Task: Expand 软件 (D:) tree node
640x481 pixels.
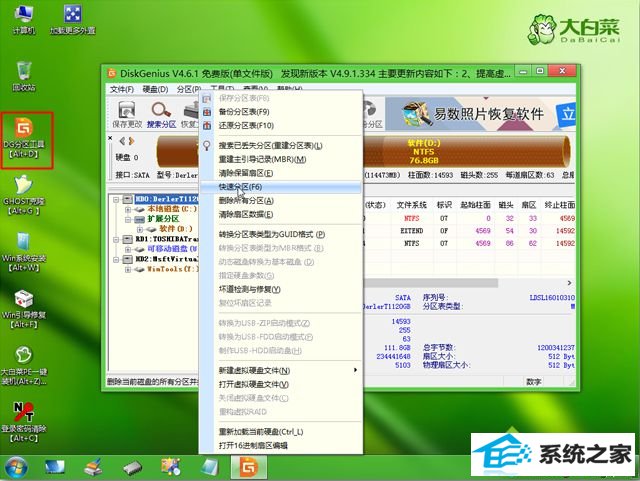Action: coord(140,229)
